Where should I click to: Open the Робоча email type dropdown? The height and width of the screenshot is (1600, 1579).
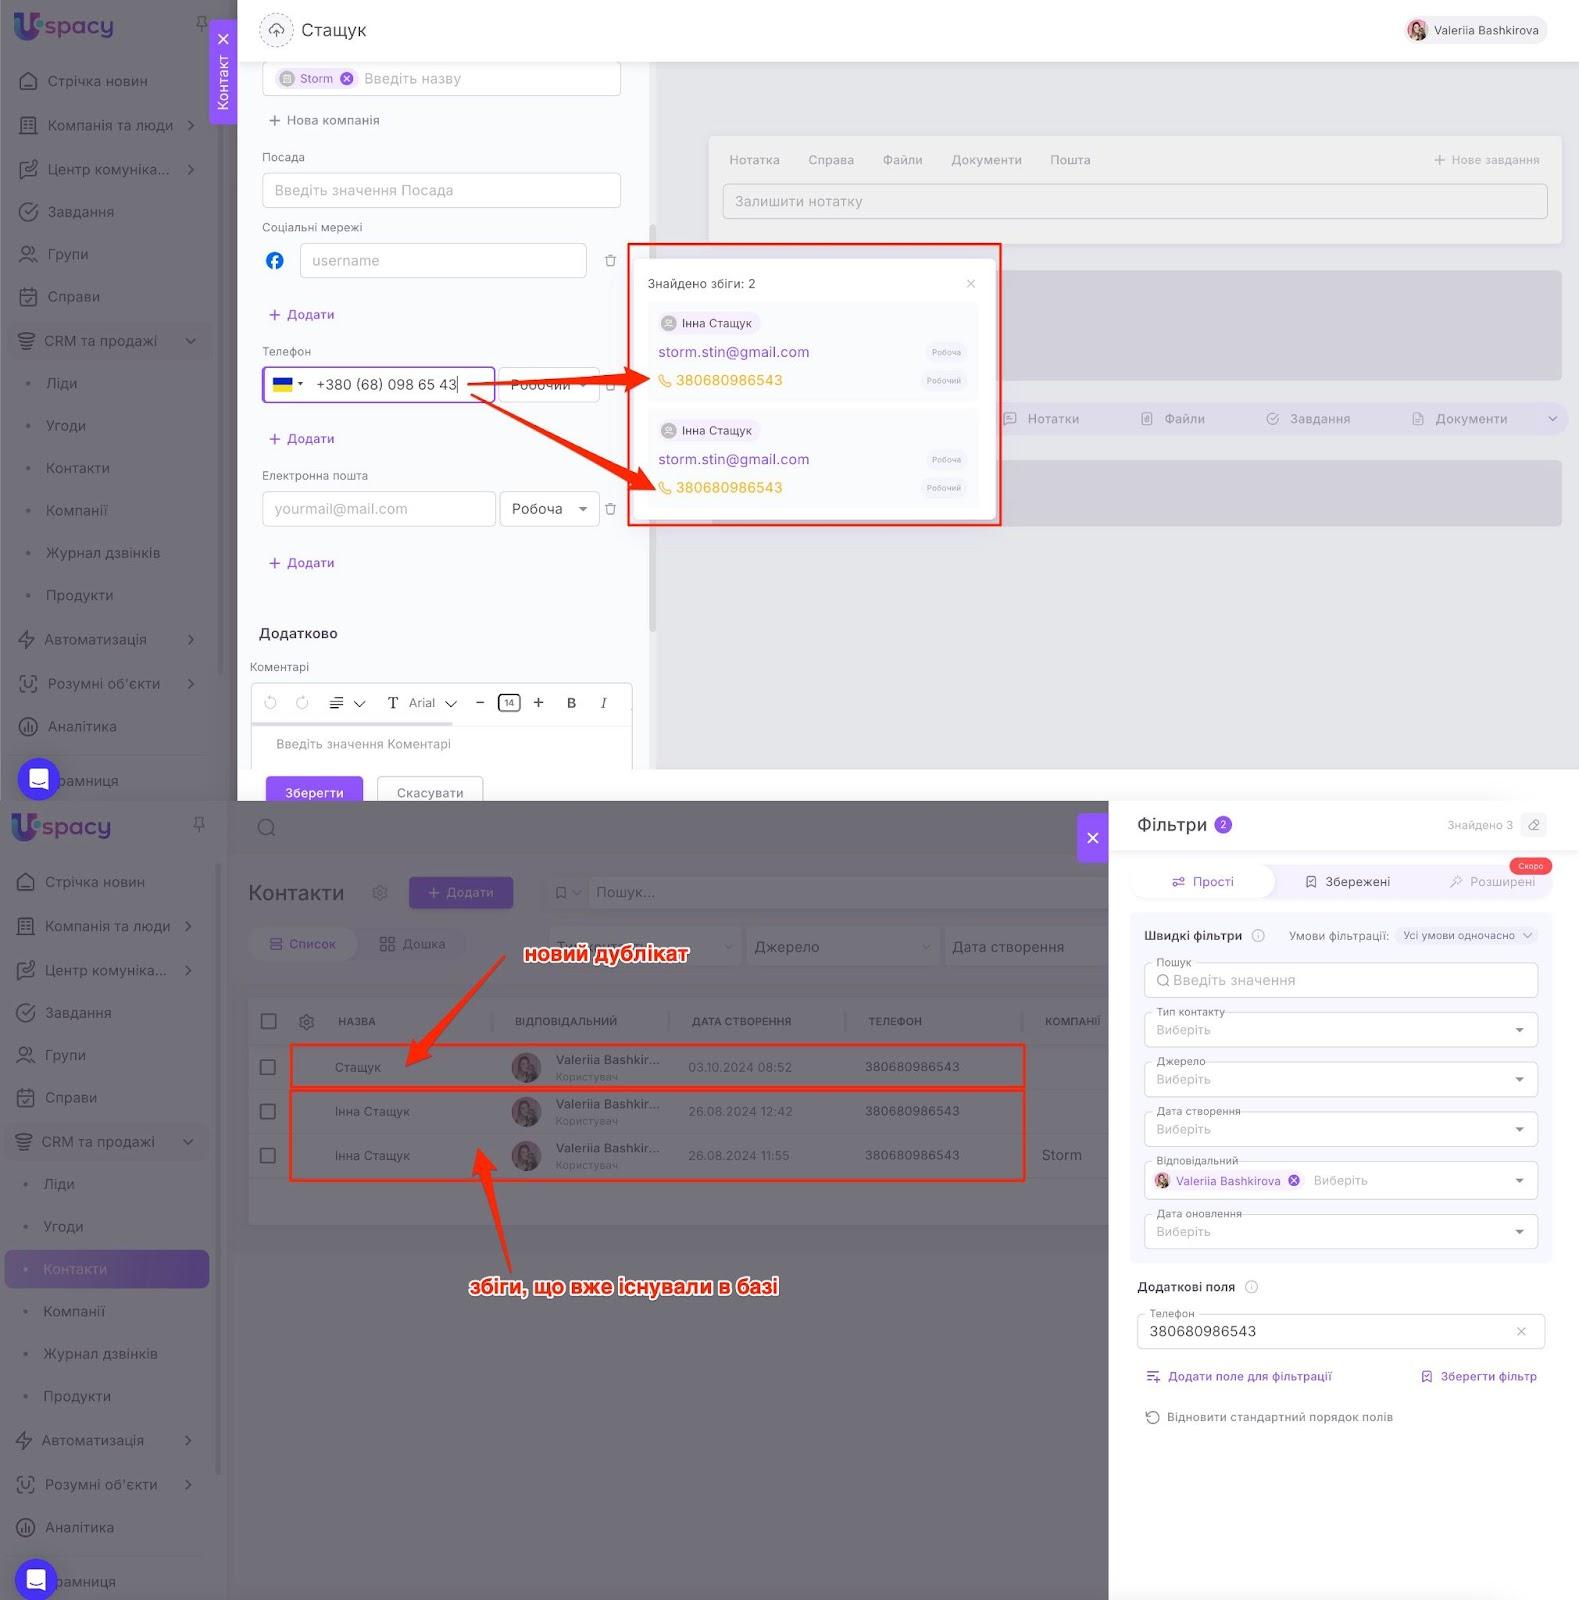pyautogui.click(x=549, y=509)
